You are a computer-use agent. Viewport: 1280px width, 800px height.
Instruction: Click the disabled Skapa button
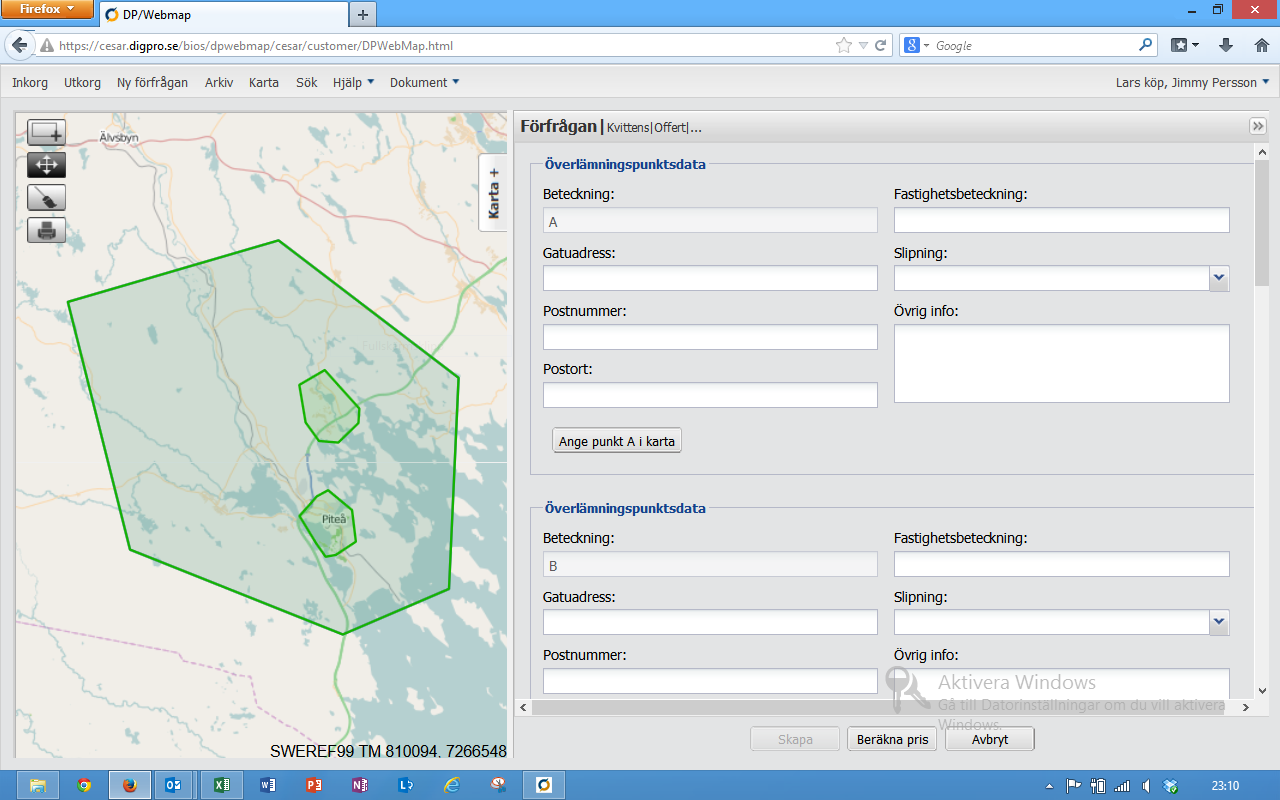pos(795,740)
